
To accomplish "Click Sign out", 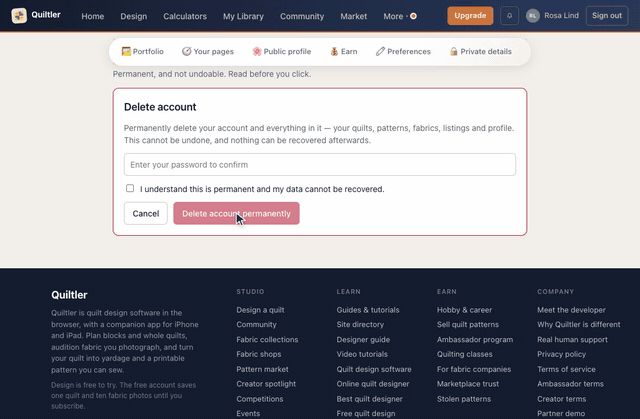I will 607,16.
